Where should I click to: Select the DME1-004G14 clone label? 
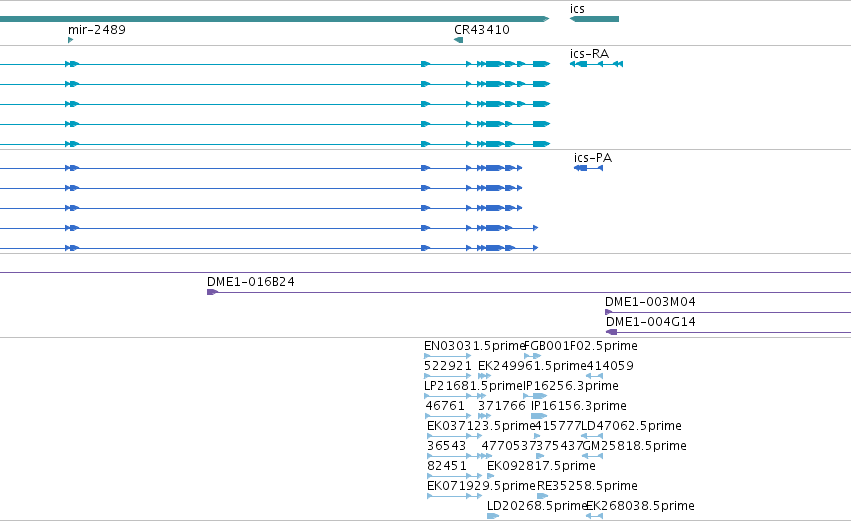[651, 322]
